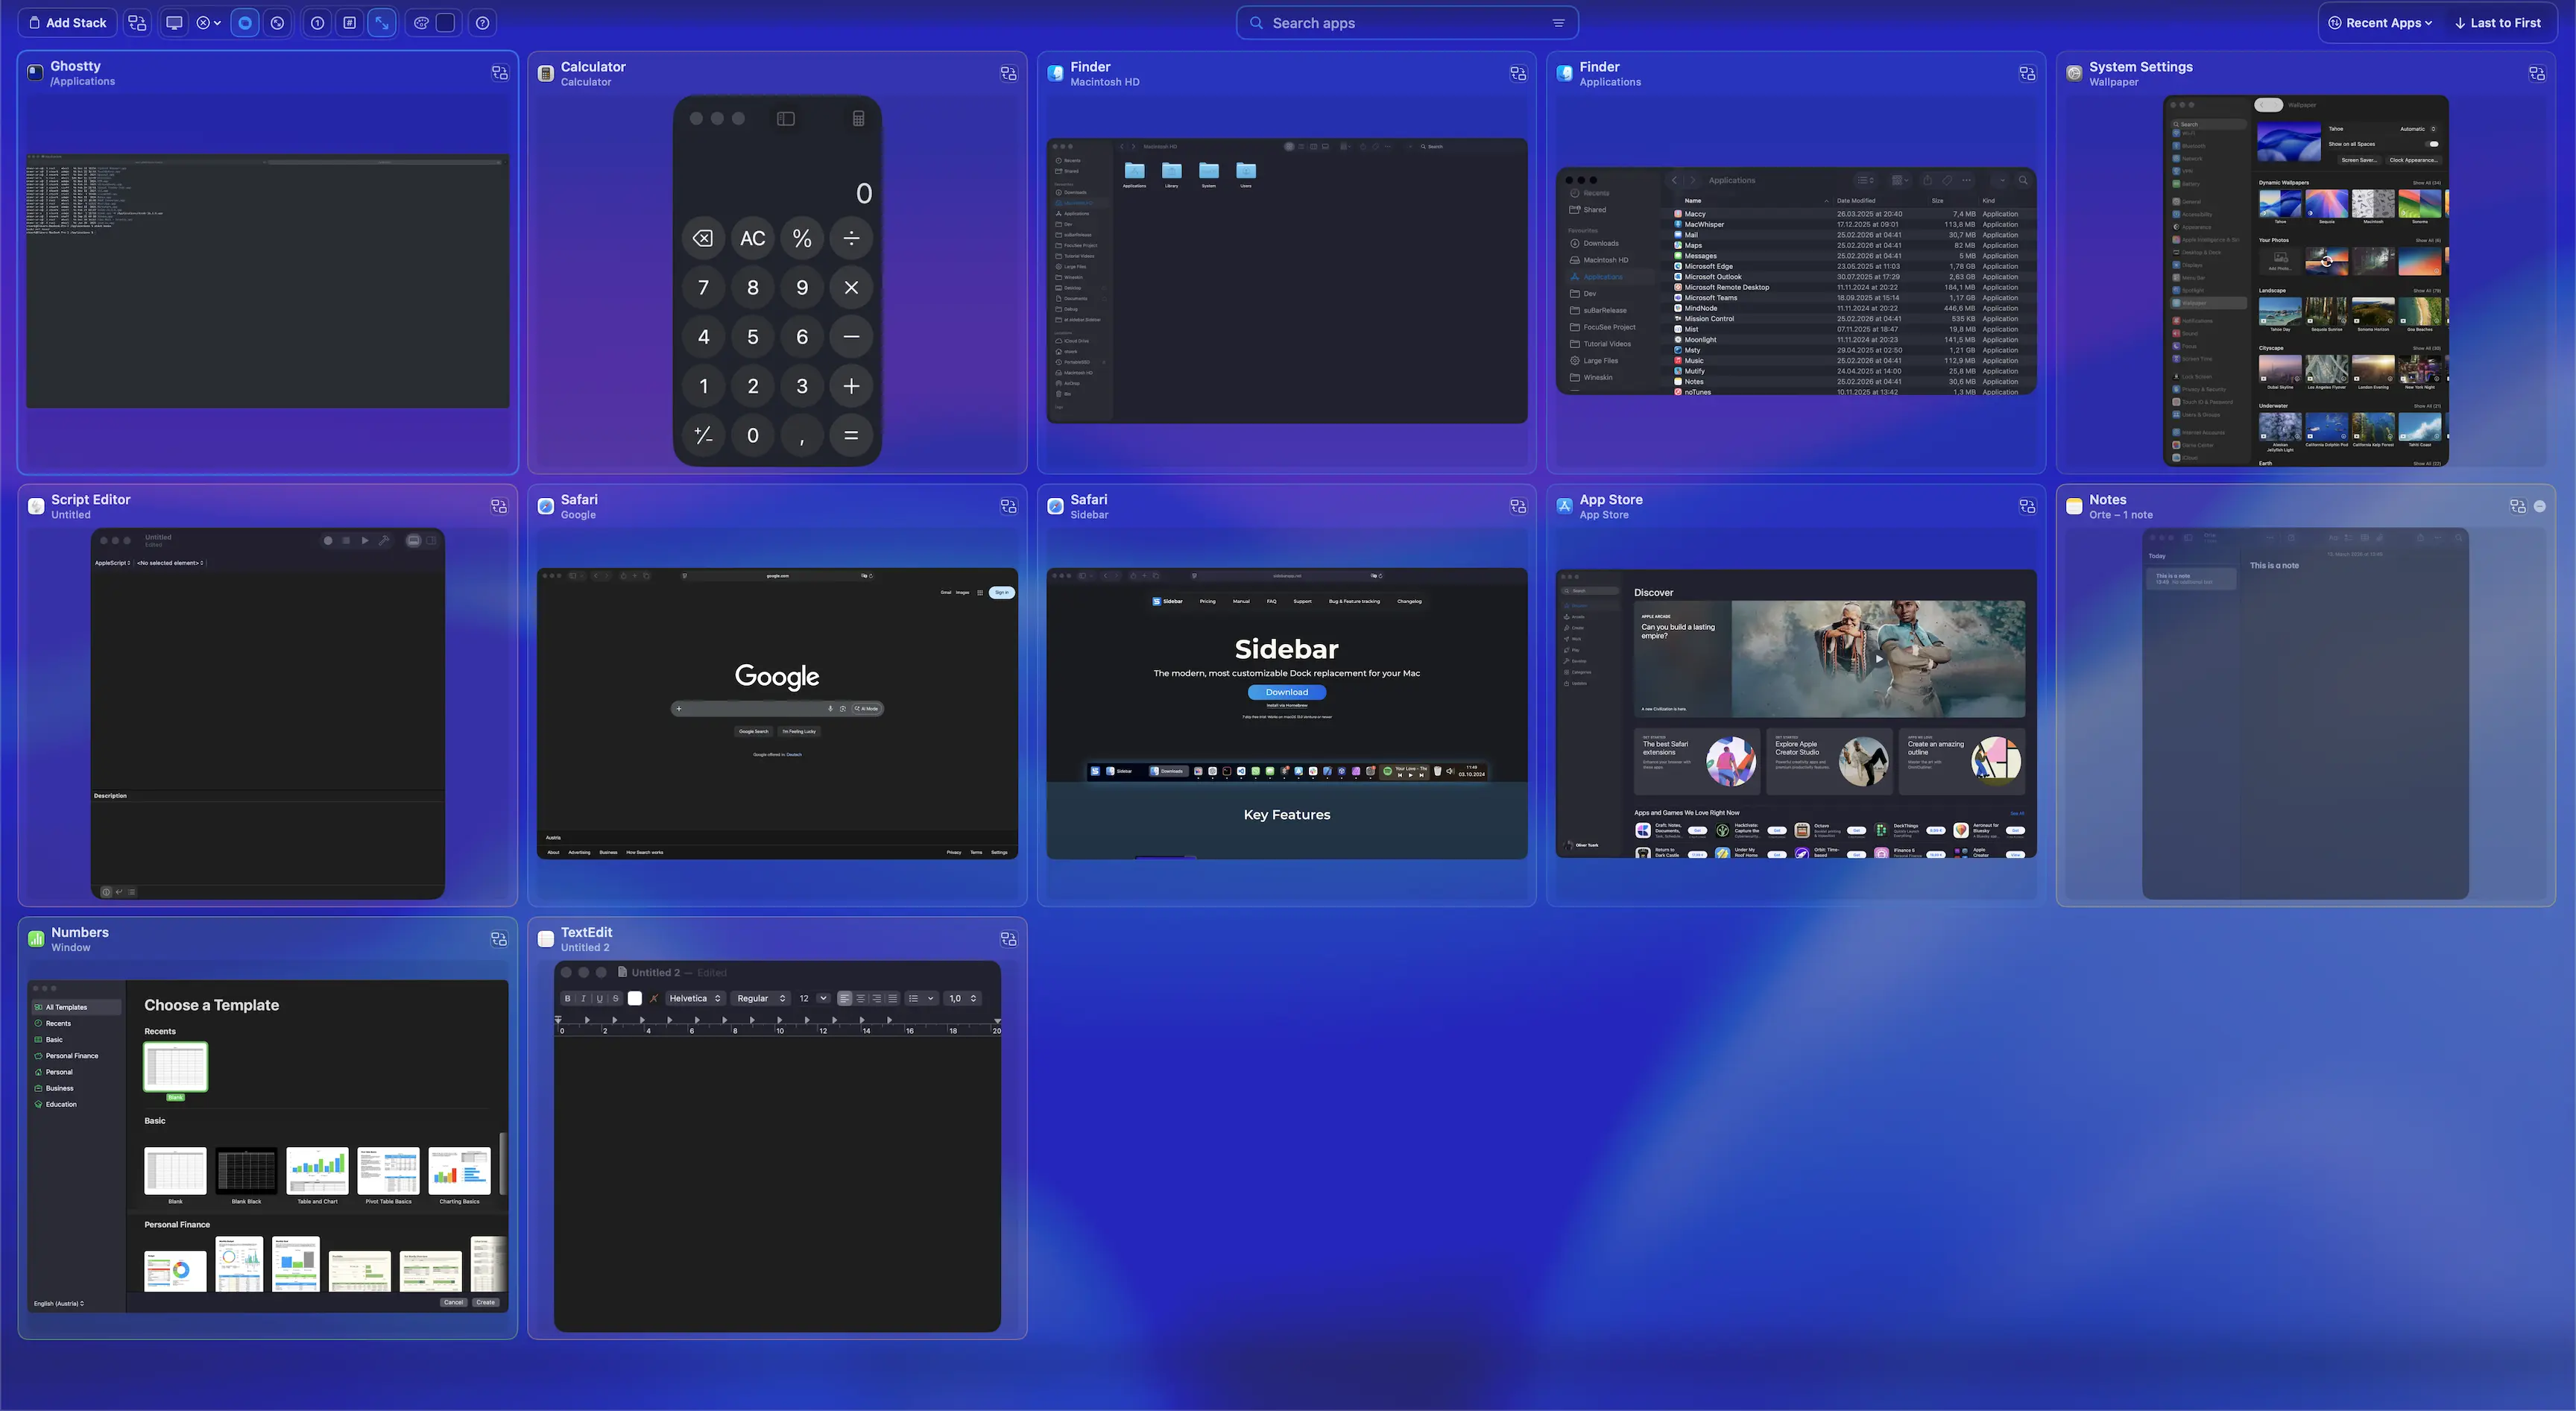Click inside the Search apps field
The height and width of the screenshot is (1411, 2576).
(x=1400, y=22)
